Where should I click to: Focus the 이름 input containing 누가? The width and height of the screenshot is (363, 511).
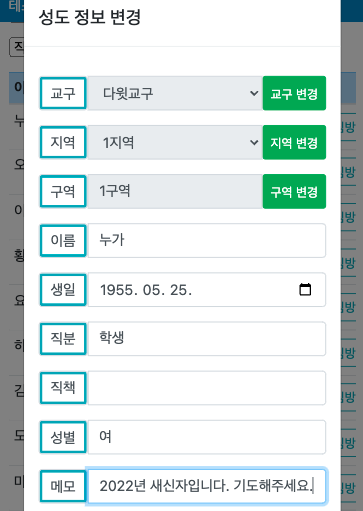[x=206, y=240]
